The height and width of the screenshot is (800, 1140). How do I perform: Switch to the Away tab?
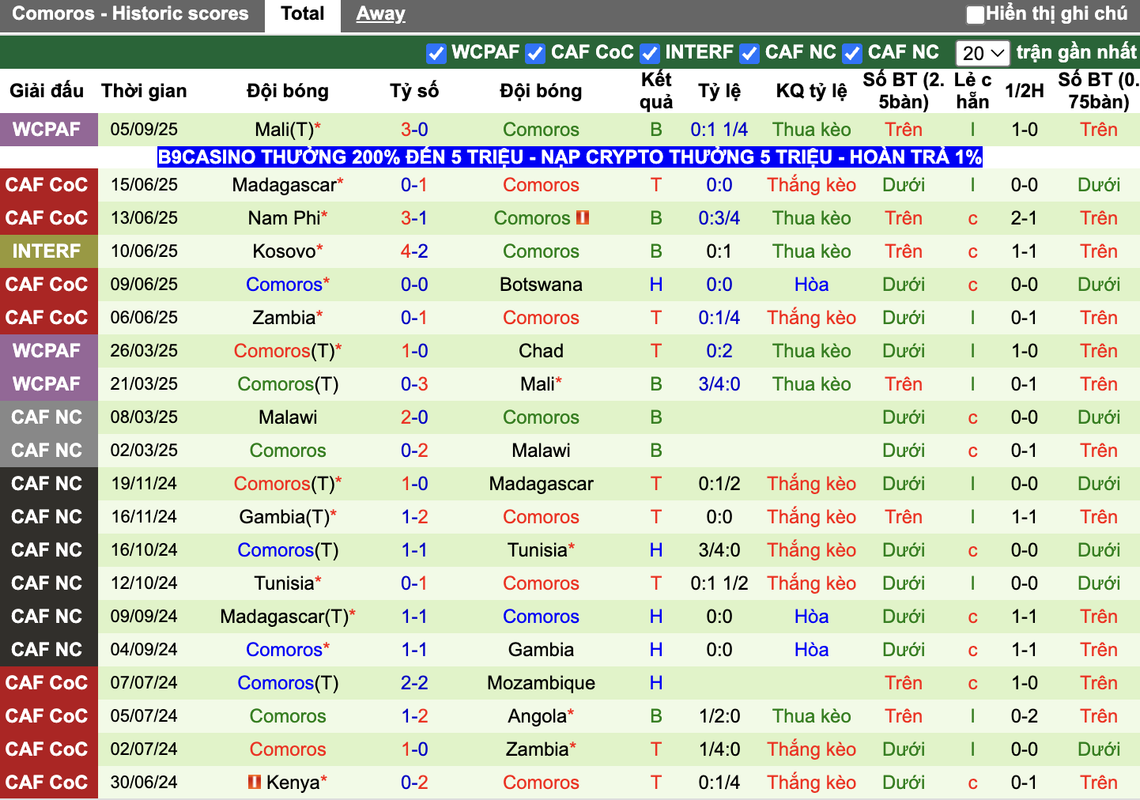click(x=380, y=14)
